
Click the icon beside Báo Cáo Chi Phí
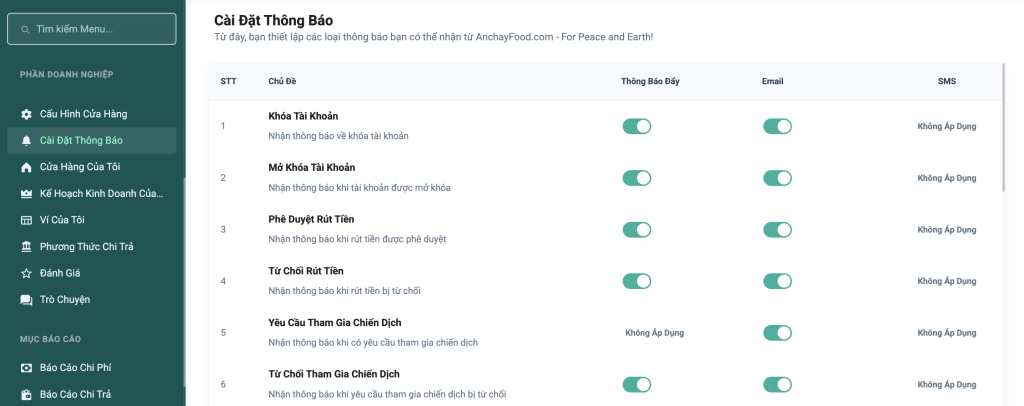click(x=26, y=368)
